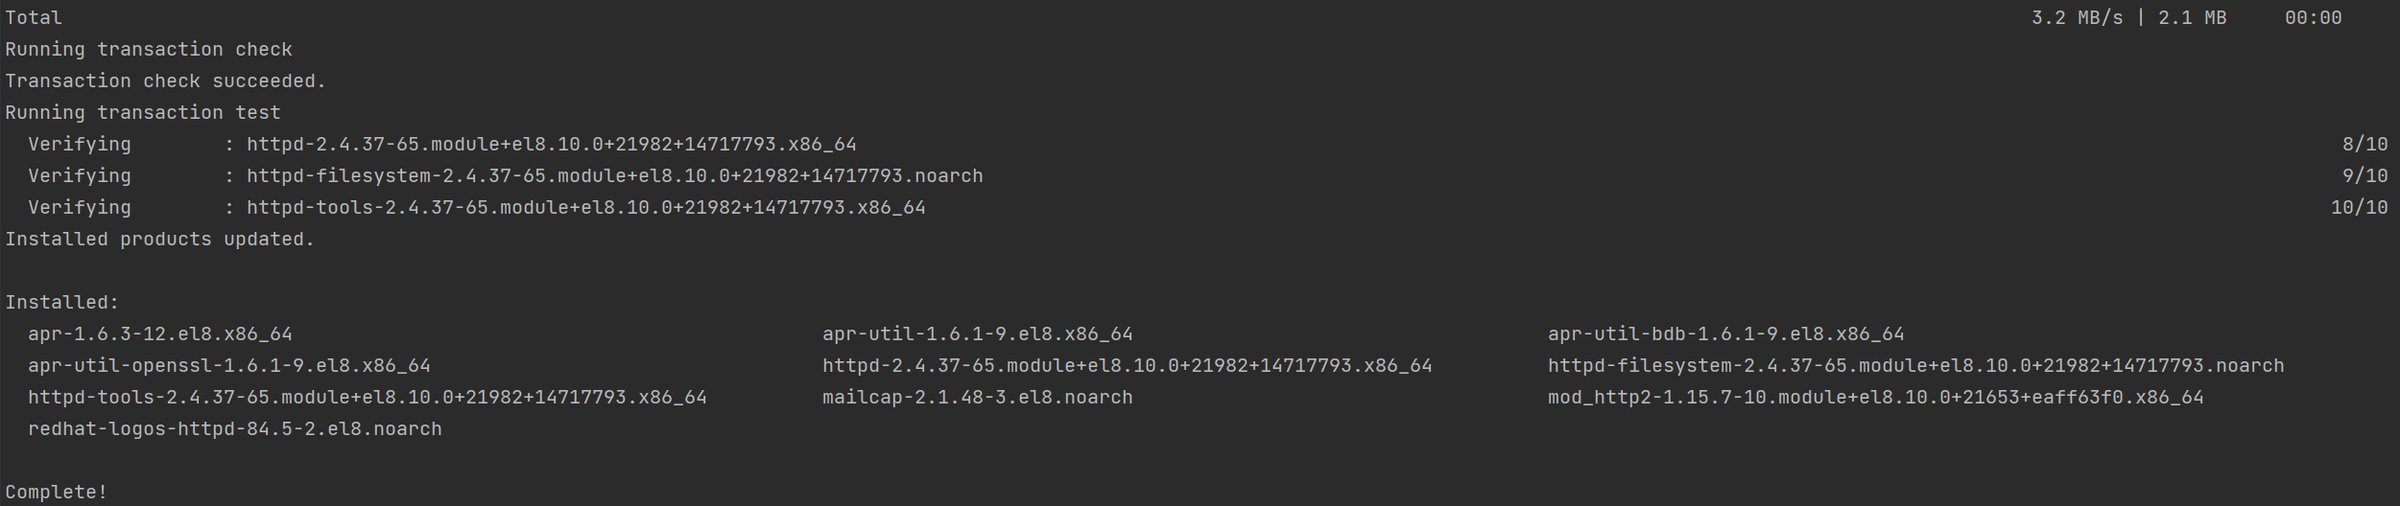Click installed package mod_http2-1.15.7-10 module entry
The height and width of the screenshot is (506, 2400).
tap(1875, 397)
